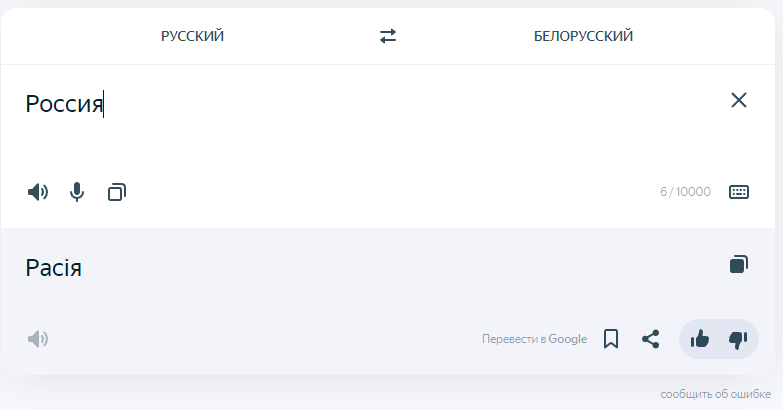Screen dimensions: 783x410
Task: Play audio of the Belarusian translation
Action: [x=38, y=339]
